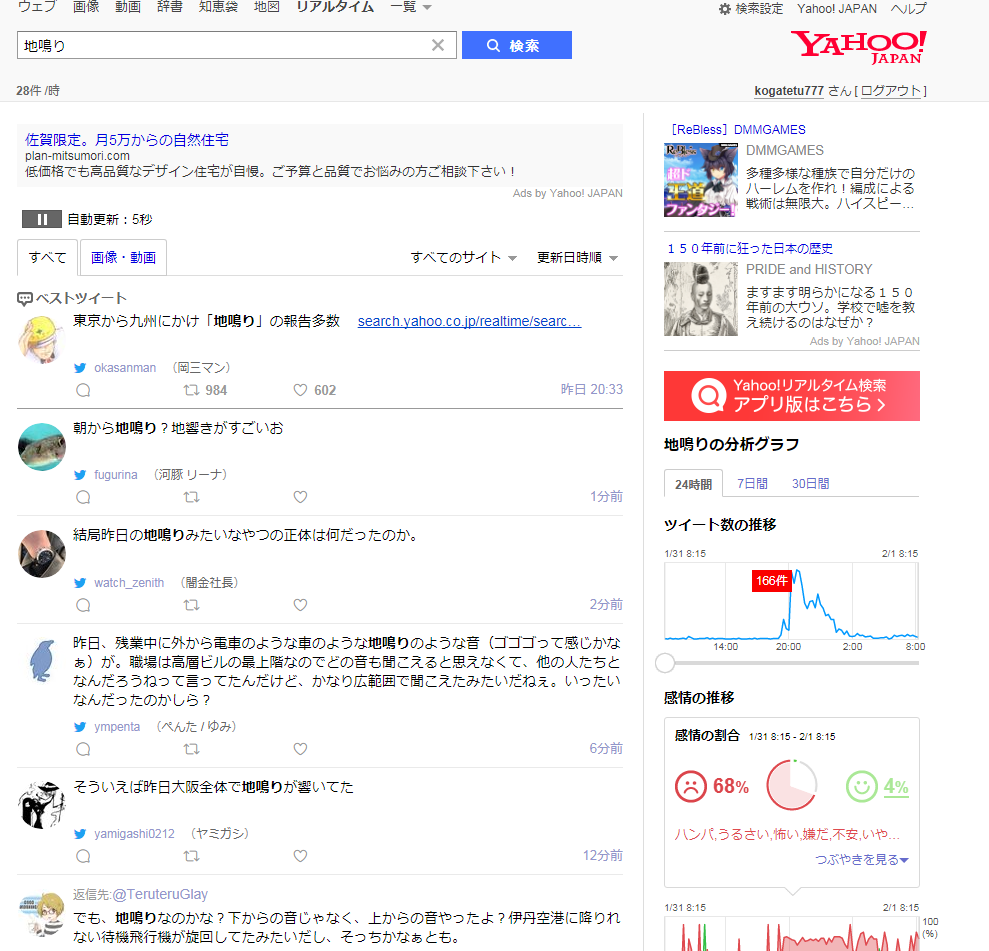989x951 pixels.
Task: Click the 4% positive sentiment percentage
Action: point(896,786)
